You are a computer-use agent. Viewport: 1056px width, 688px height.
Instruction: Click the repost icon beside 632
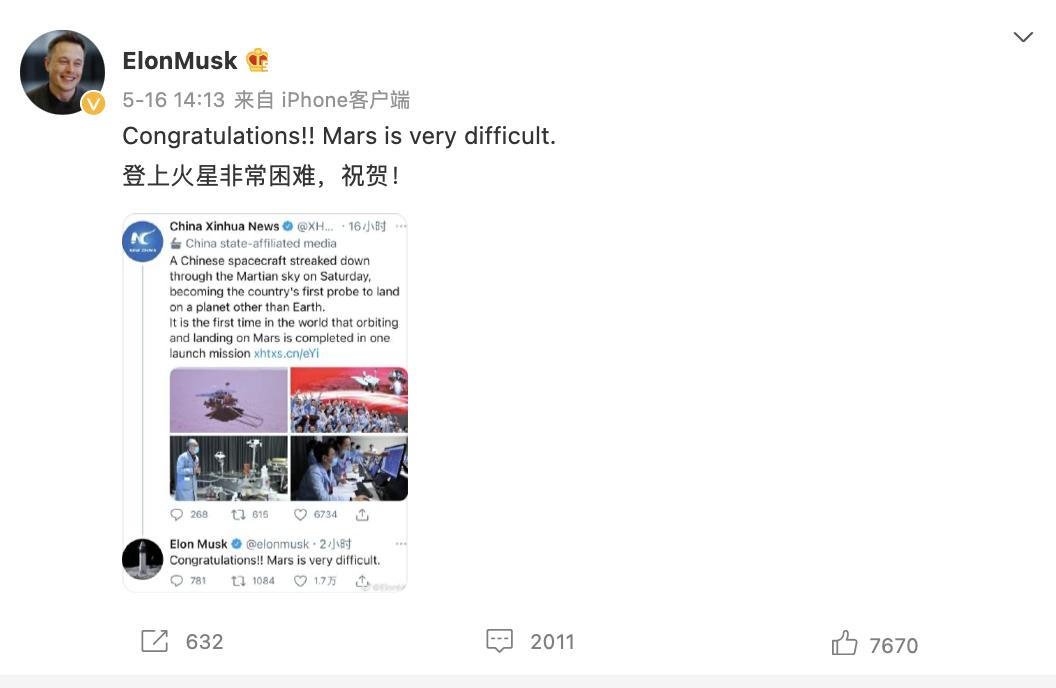click(x=155, y=641)
